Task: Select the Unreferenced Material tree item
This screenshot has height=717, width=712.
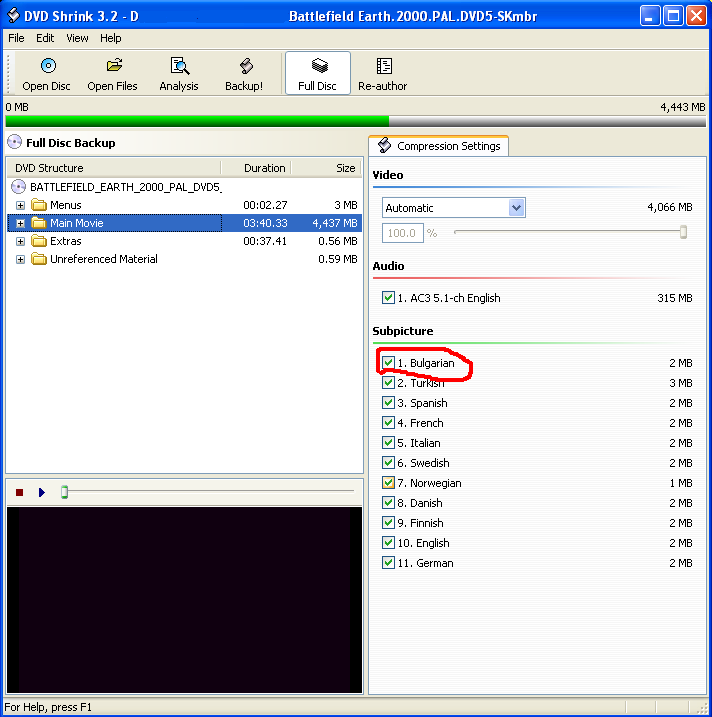Action: [103, 259]
